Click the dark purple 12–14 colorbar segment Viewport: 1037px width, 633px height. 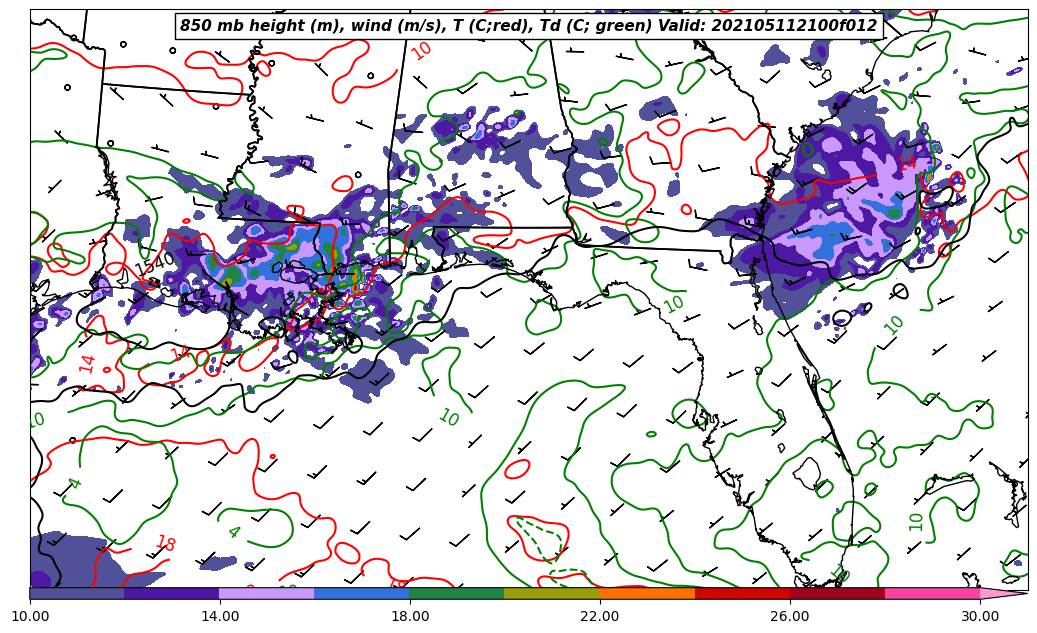(x=172, y=593)
